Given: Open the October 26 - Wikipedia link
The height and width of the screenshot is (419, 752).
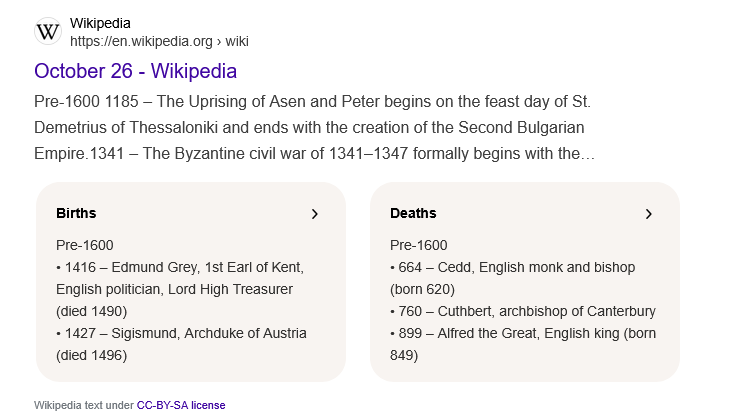Looking at the screenshot, I should coord(135,71).
